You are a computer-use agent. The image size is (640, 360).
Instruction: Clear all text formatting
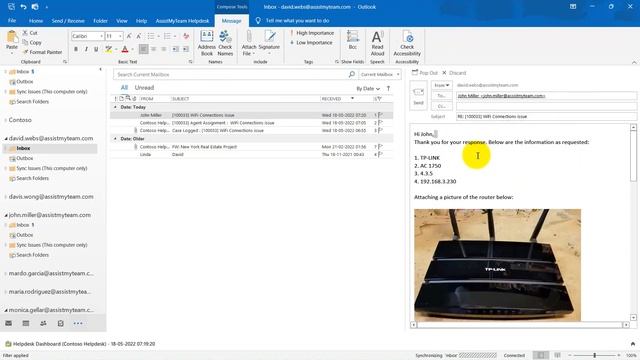[x=186, y=36]
